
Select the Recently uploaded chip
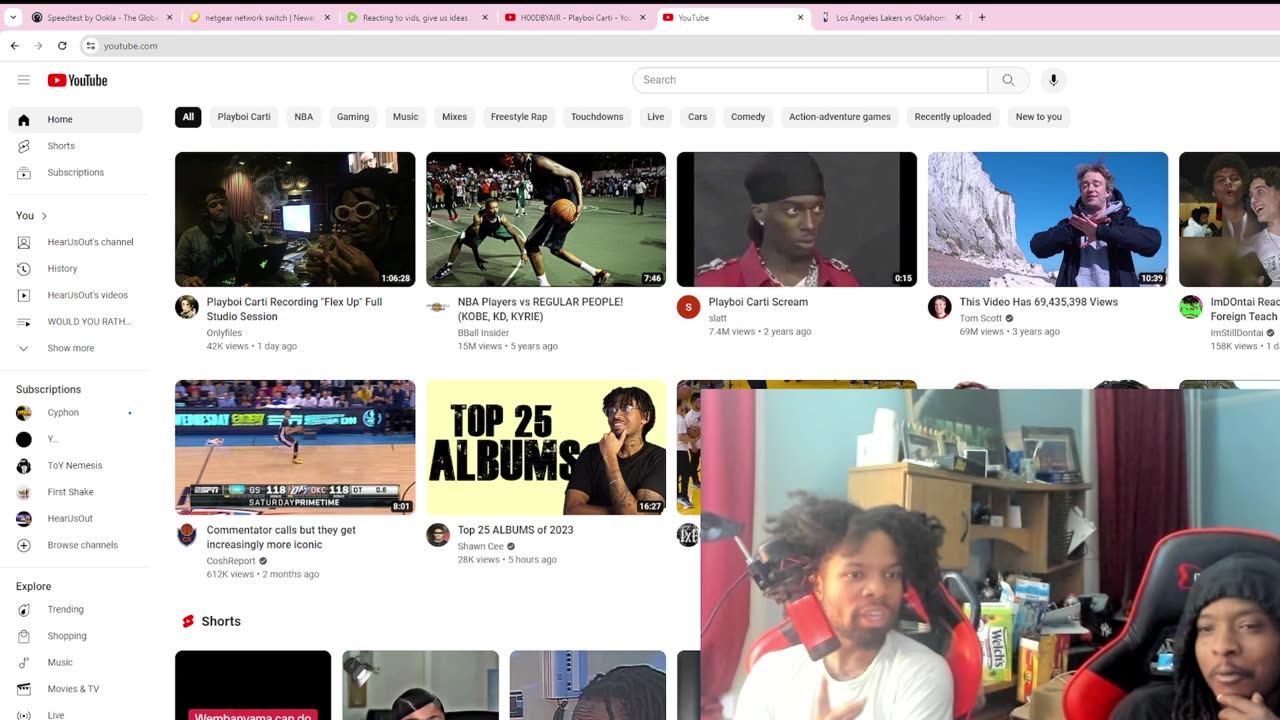coord(953,117)
